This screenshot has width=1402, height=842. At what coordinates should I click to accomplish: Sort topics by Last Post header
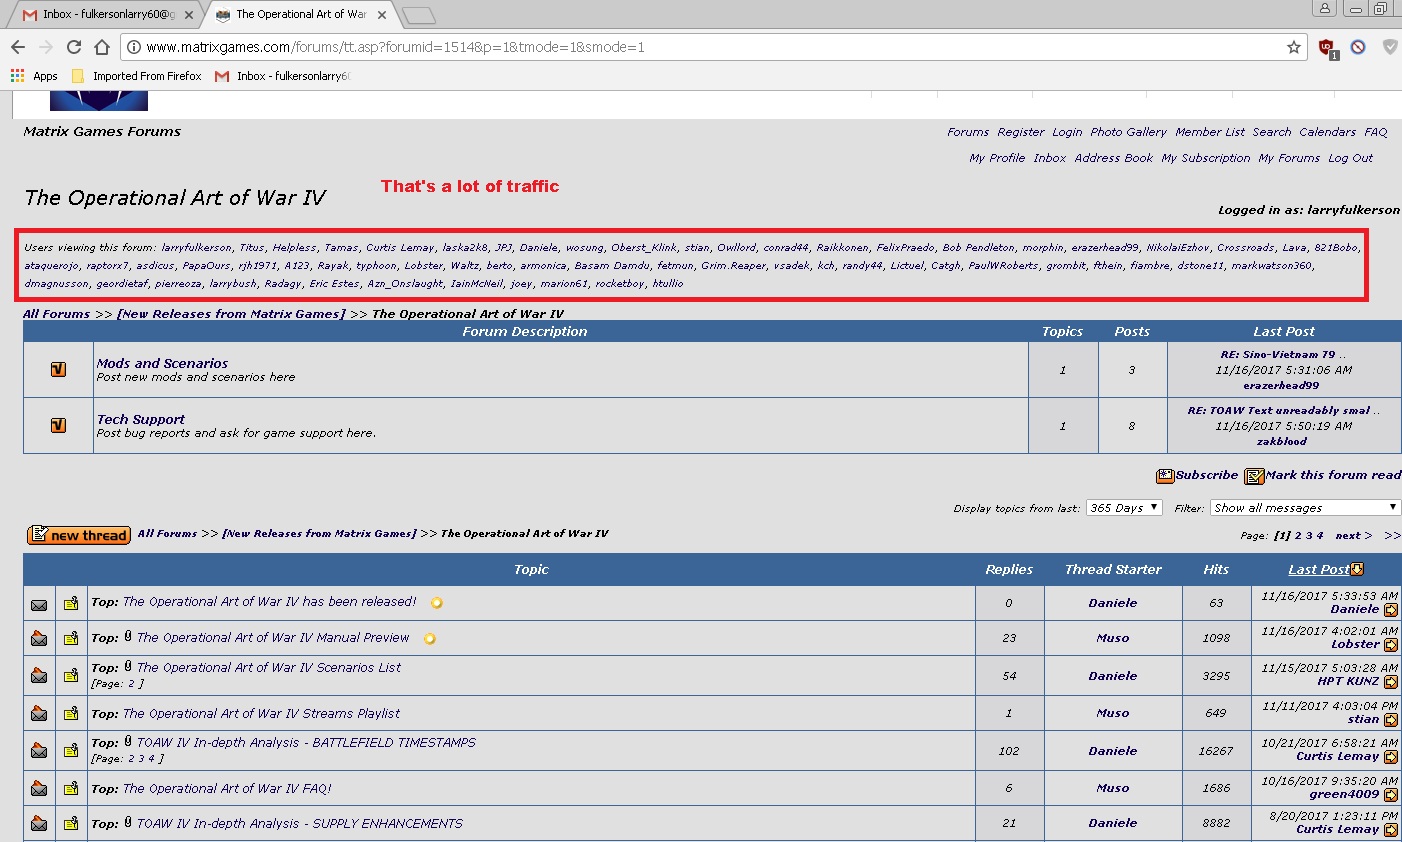pyautogui.click(x=1318, y=569)
